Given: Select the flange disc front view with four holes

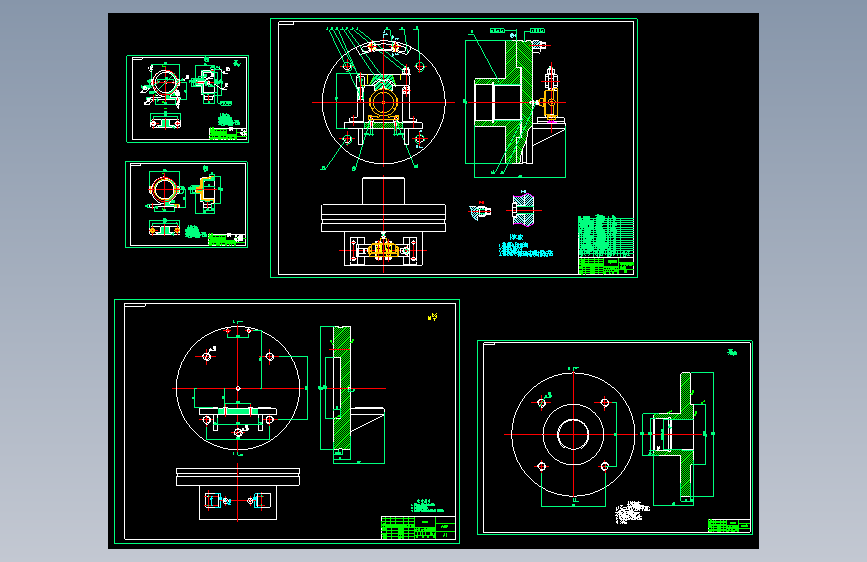Looking at the screenshot, I should point(573,434).
